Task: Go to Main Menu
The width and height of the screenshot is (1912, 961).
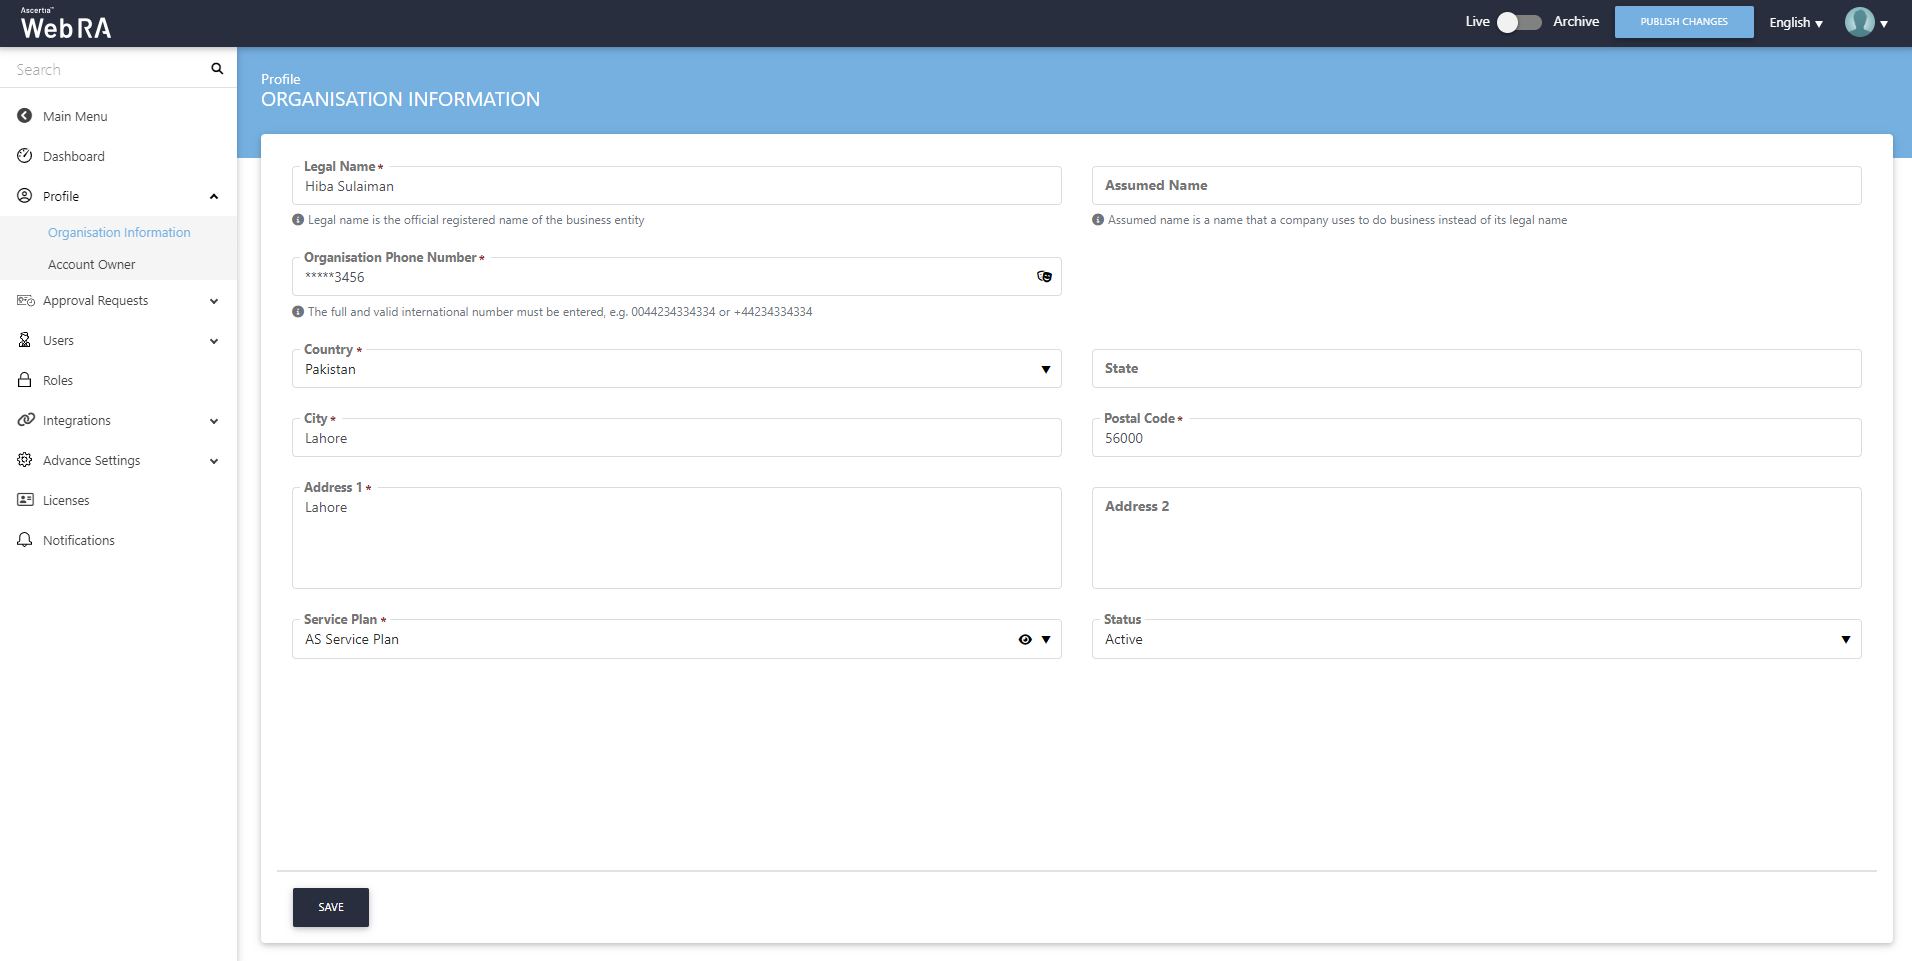Action: (x=75, y=116)
